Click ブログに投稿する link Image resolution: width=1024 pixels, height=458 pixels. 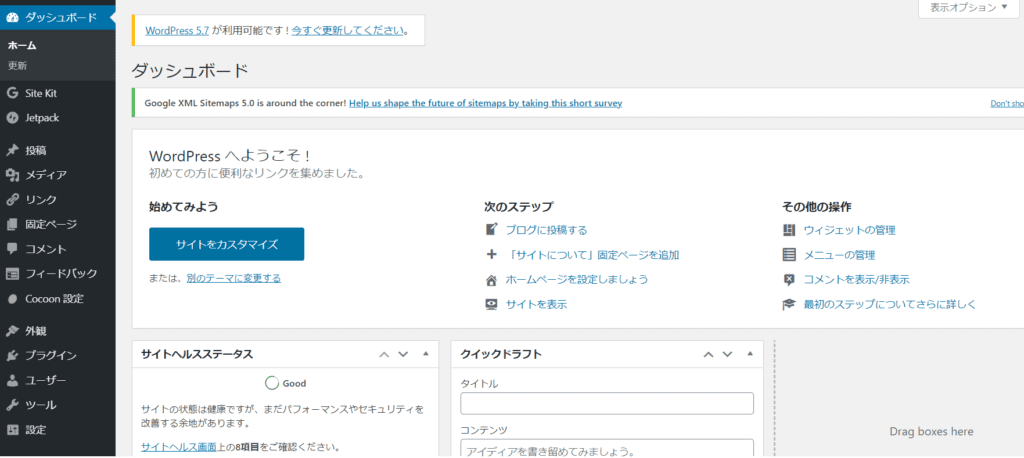tap(547, 230)
